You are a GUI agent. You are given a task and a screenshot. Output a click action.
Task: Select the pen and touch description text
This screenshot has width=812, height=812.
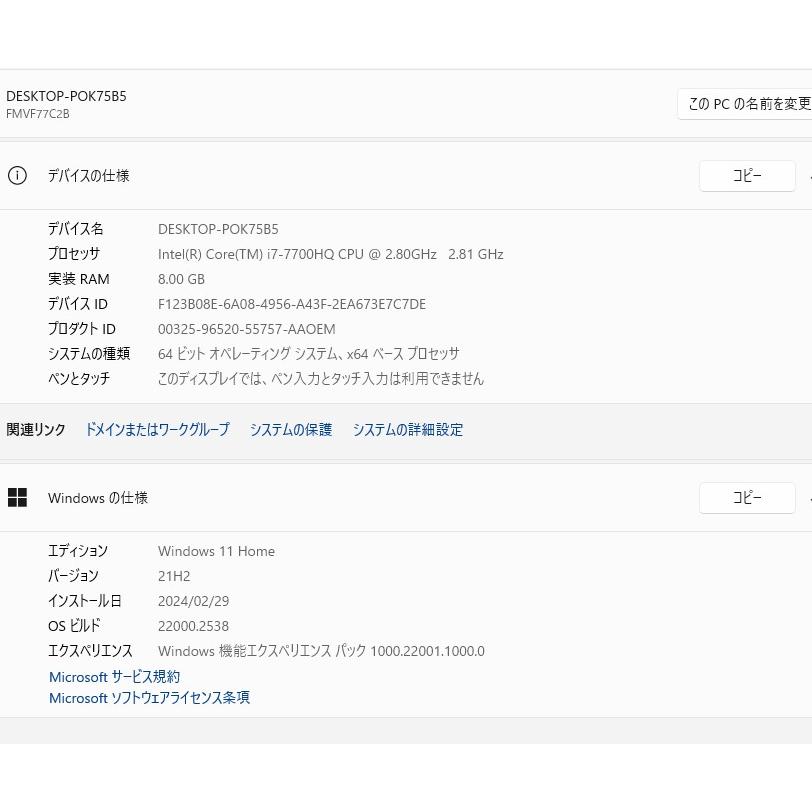[x=321, y=379]
